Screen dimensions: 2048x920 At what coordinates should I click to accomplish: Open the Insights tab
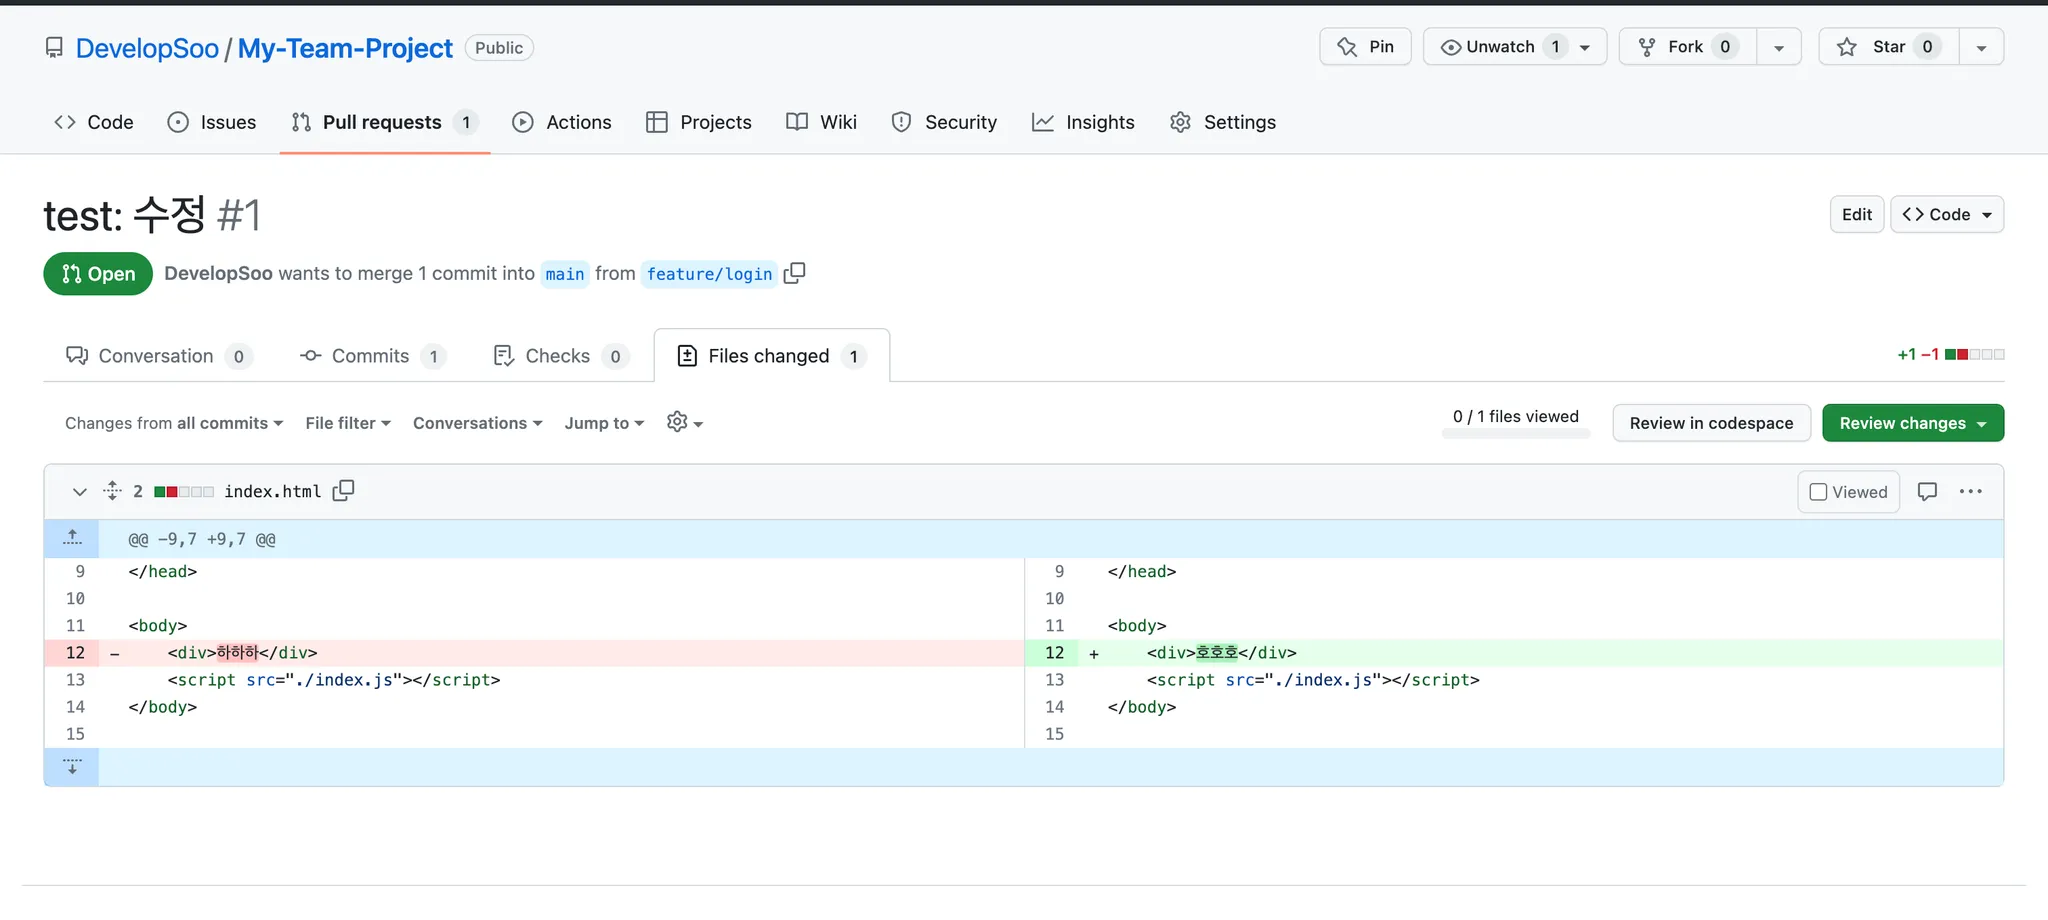tap(1084, 122)
